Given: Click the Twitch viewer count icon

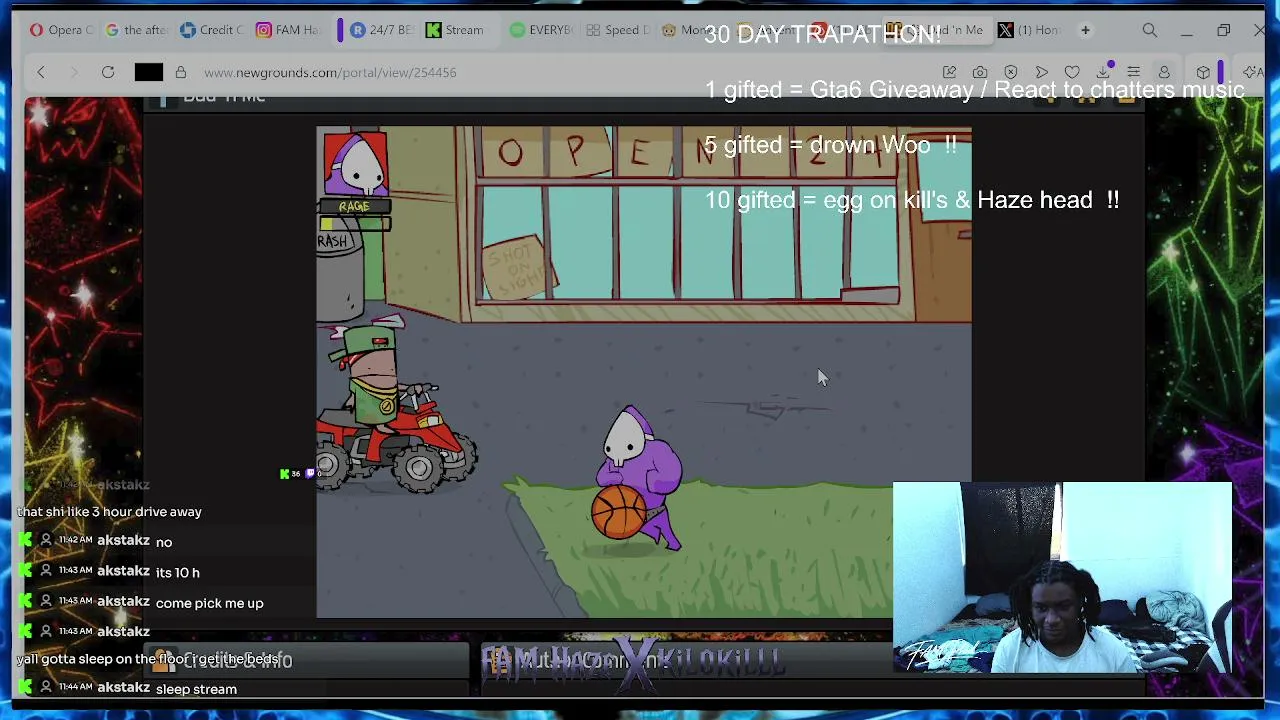Looking at the screenshot, I should coord(309,474).
